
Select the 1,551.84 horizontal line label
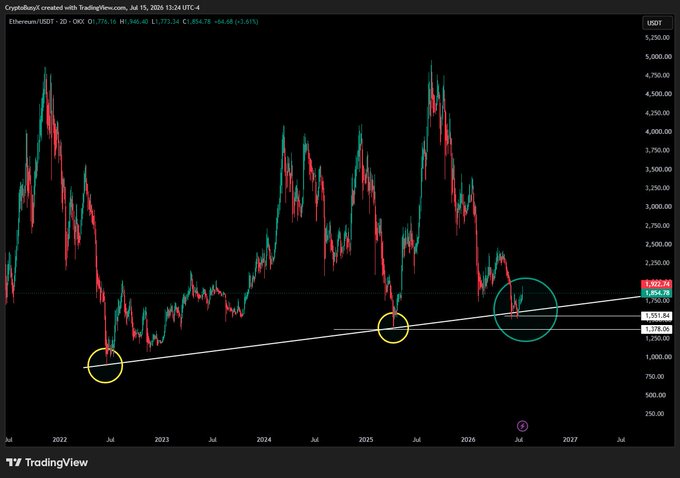click(657, 316)
